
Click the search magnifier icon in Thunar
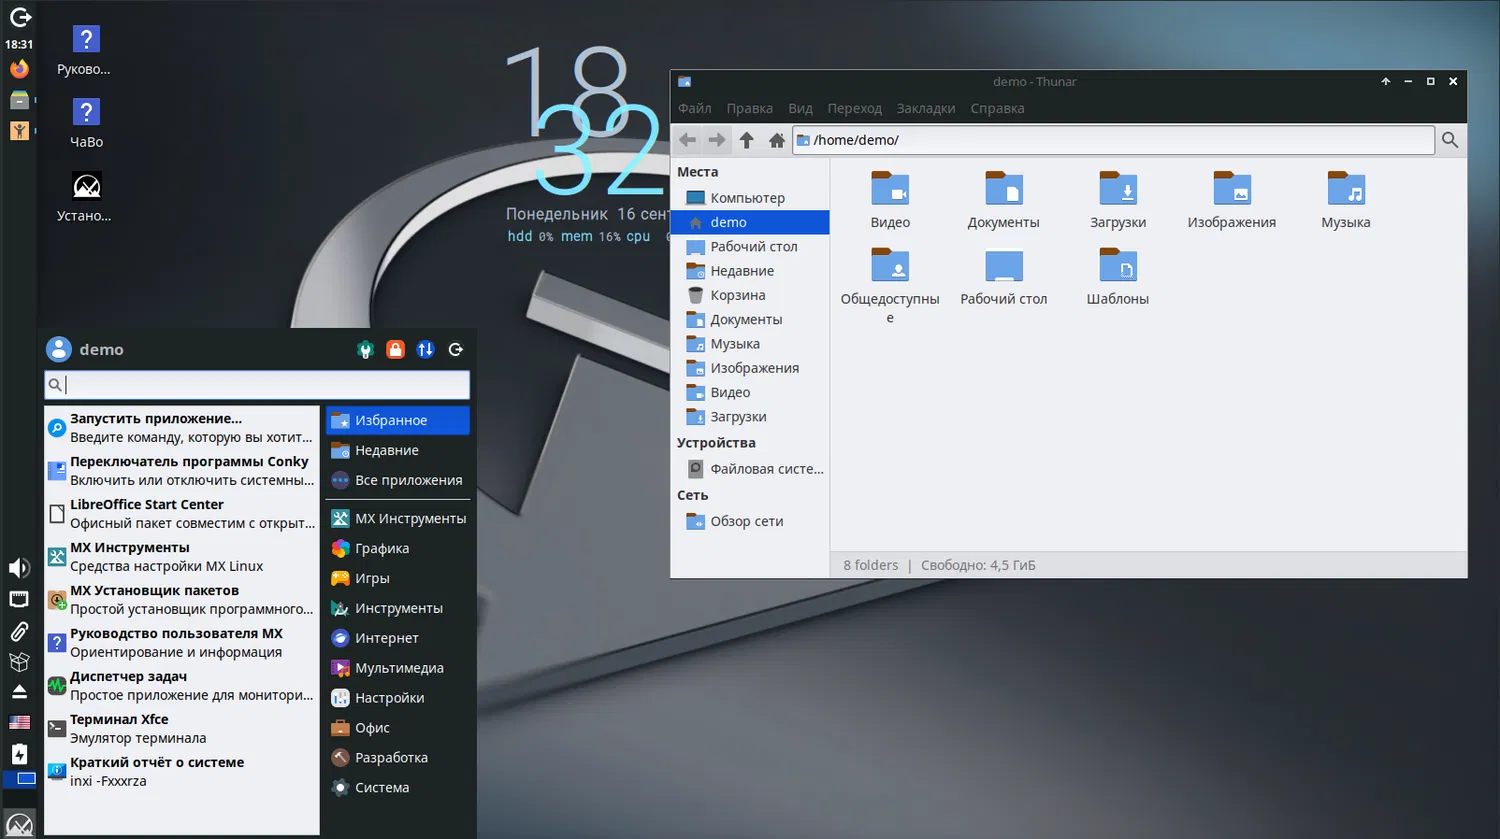coord(1450,140)
